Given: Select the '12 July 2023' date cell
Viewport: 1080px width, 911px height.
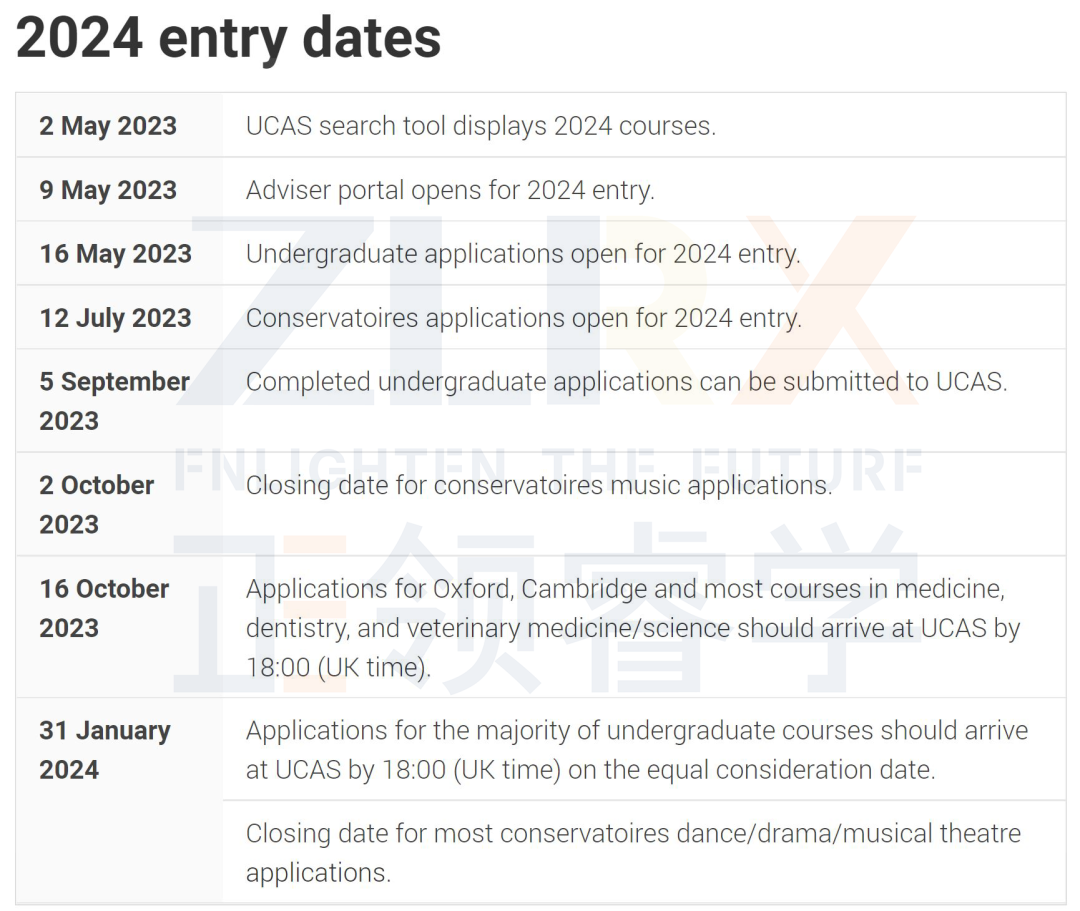Looking at the screenshot, I should point(119,317).
